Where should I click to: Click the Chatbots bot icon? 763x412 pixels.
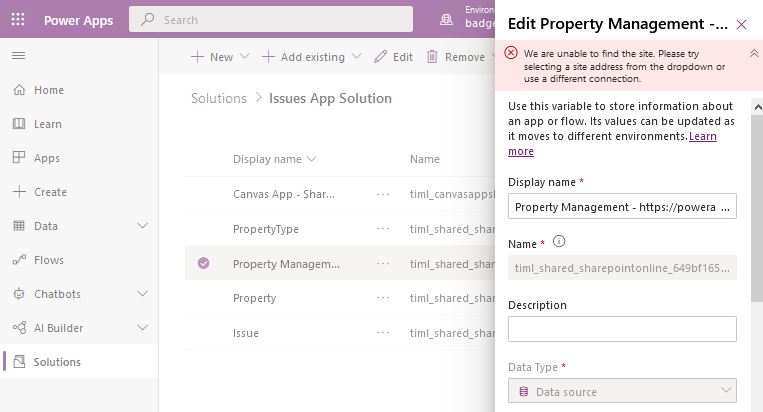click(x=19, y=294)
